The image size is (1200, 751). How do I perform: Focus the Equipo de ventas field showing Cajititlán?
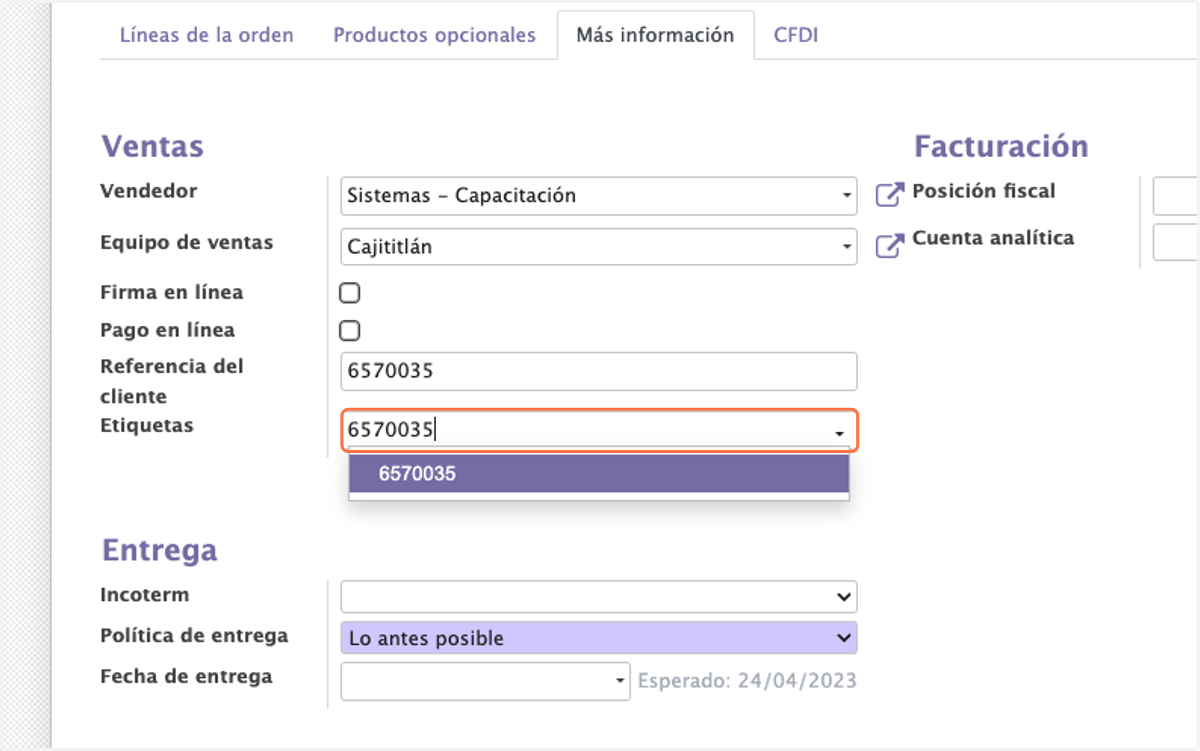click(x=599, y=246)
